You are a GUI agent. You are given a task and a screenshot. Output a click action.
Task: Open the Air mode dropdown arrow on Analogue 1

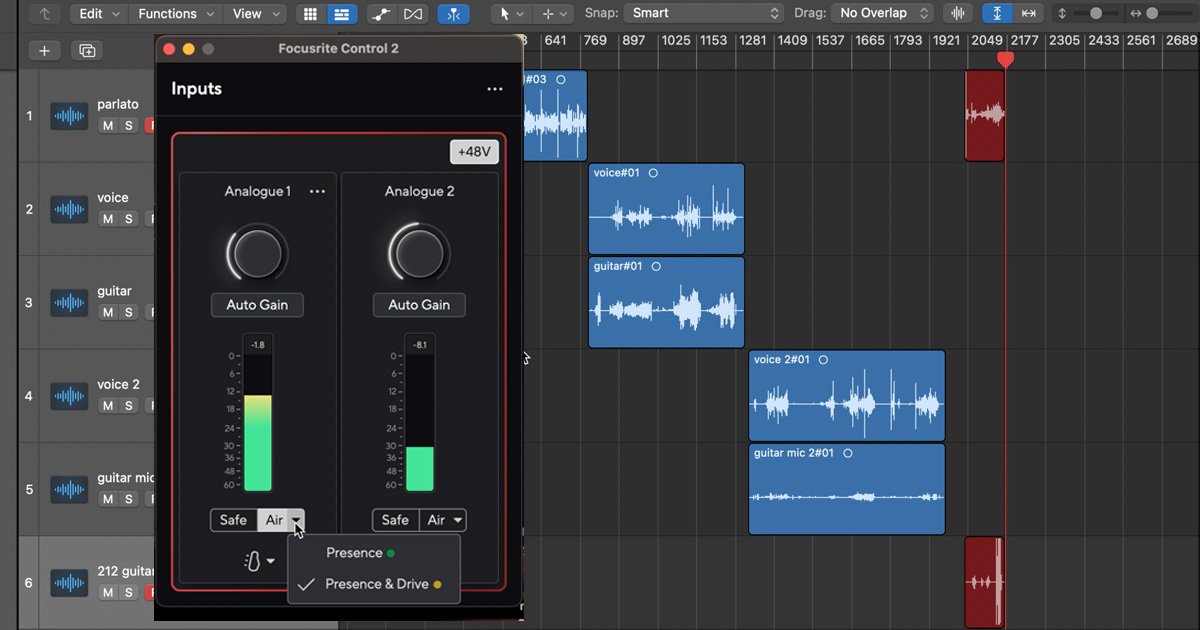coord(297,520)
